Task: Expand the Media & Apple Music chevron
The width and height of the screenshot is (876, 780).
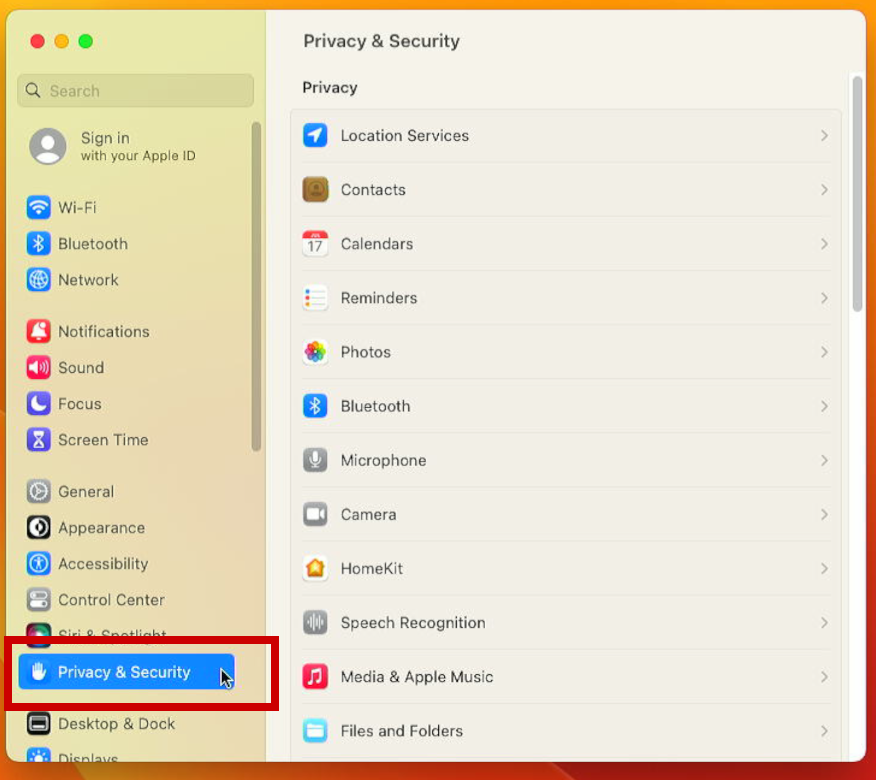Action: 824,677
